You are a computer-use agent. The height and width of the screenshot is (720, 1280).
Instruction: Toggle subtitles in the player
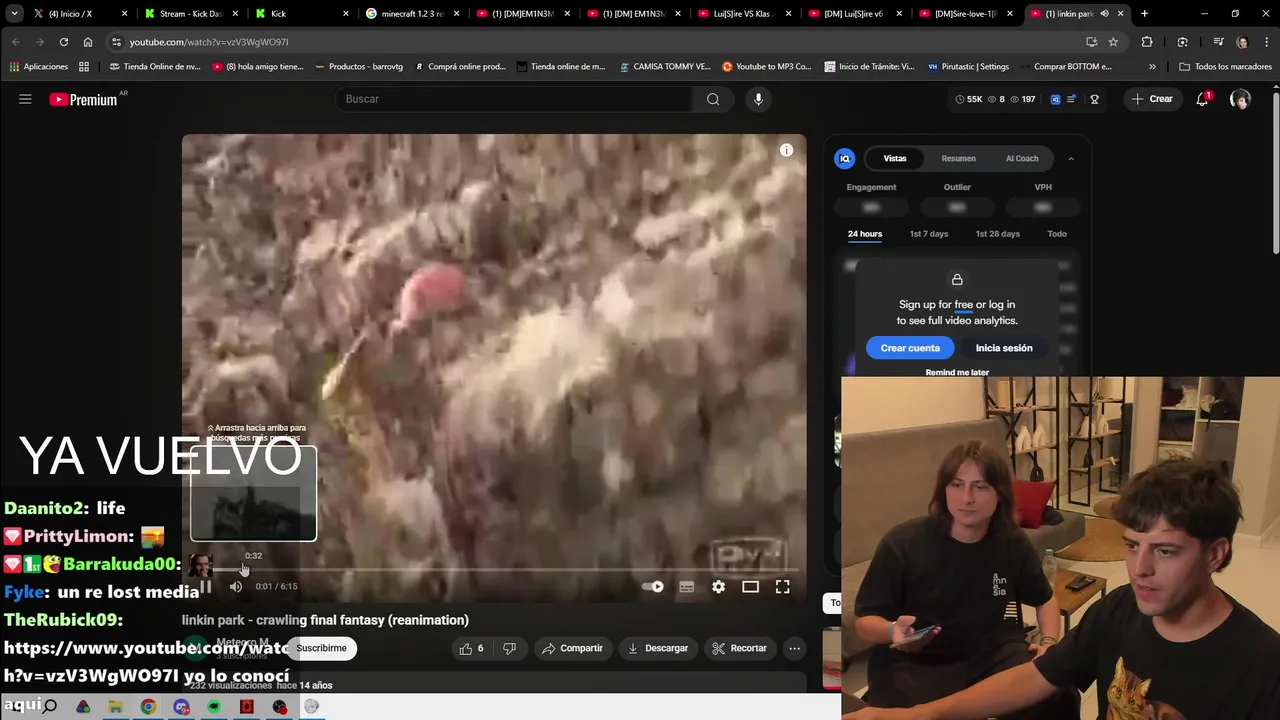[x=686, y=587]
